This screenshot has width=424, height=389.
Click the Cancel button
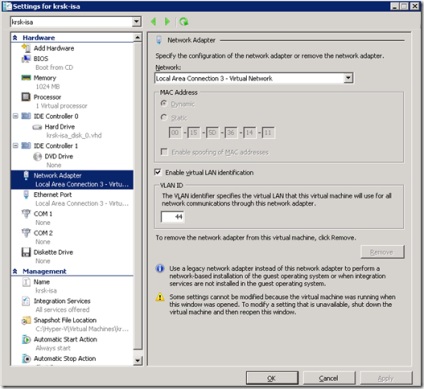click(x=329, y=378)
